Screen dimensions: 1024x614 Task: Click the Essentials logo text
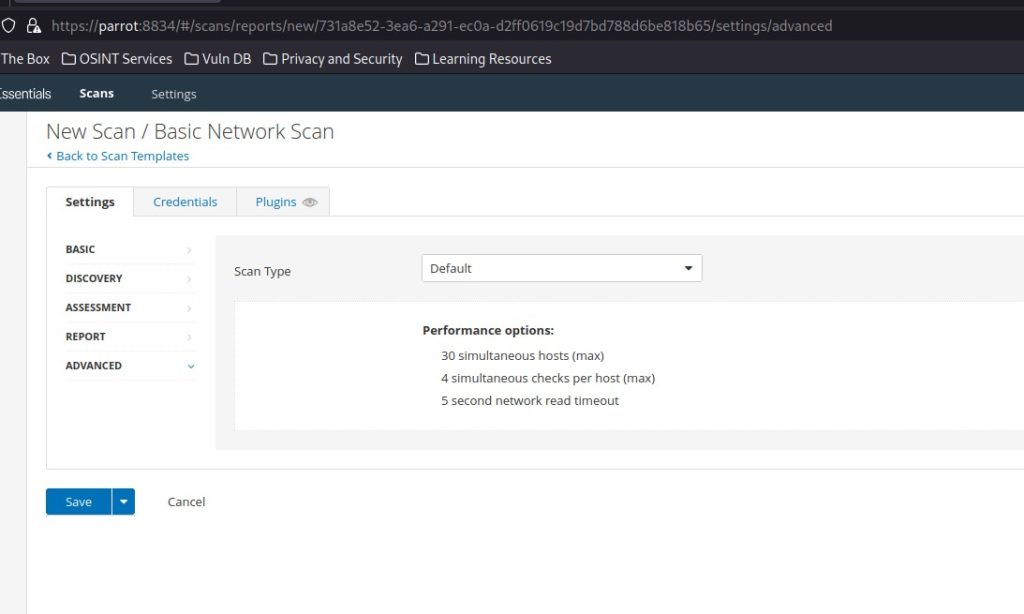tap(25, 93)
